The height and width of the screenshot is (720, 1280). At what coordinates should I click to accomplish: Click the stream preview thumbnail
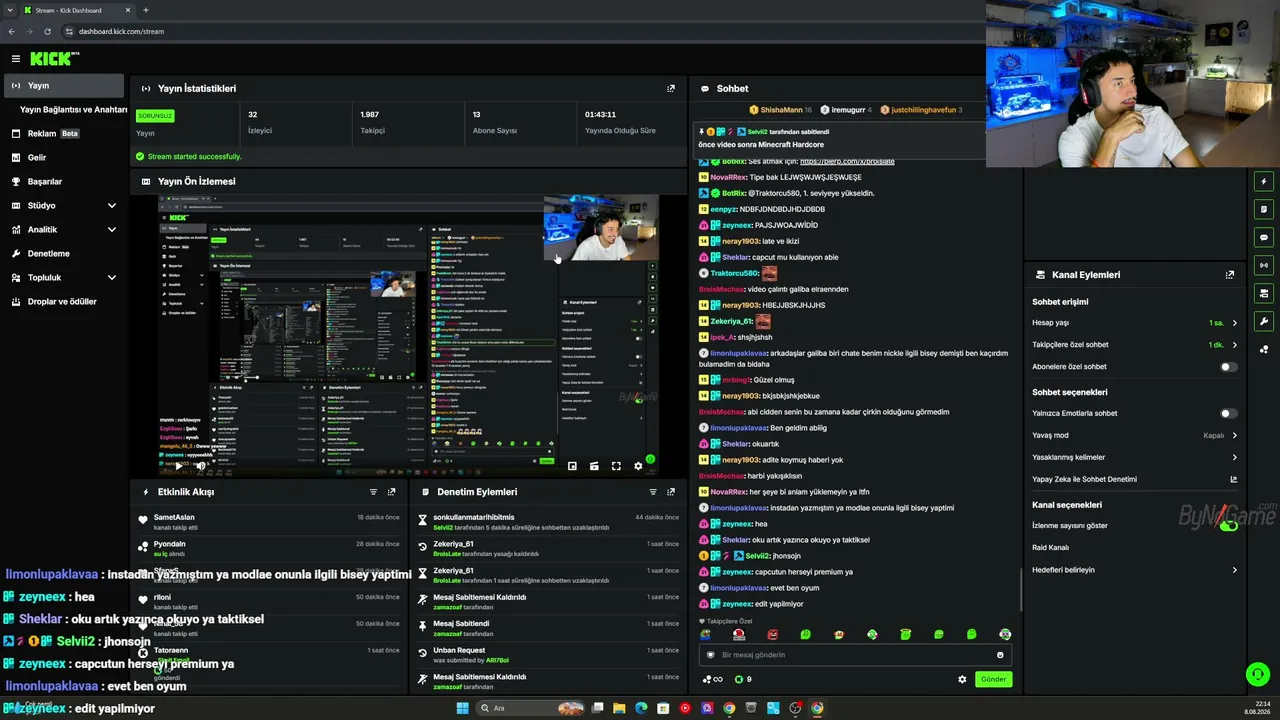408,335
